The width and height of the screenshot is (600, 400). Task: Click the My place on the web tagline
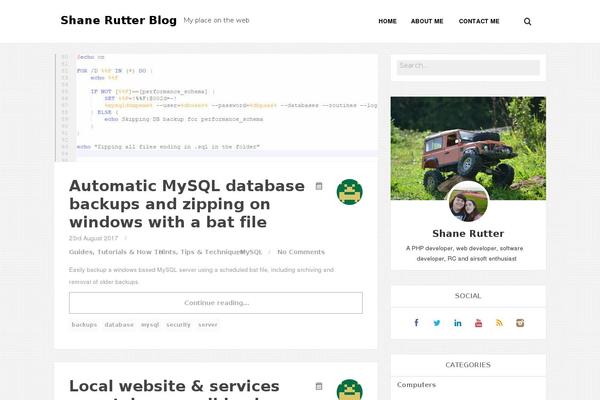[216, 20]
